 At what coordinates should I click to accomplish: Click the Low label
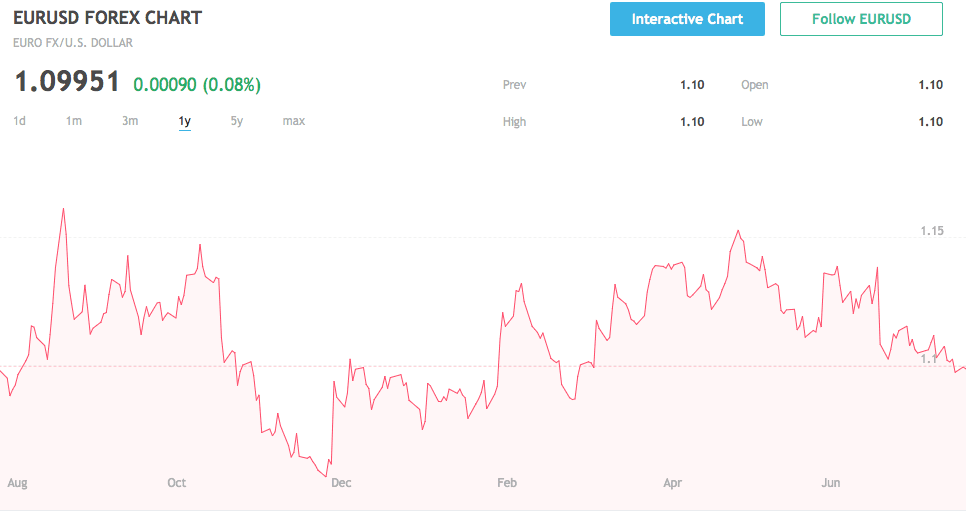click(752, 122)
